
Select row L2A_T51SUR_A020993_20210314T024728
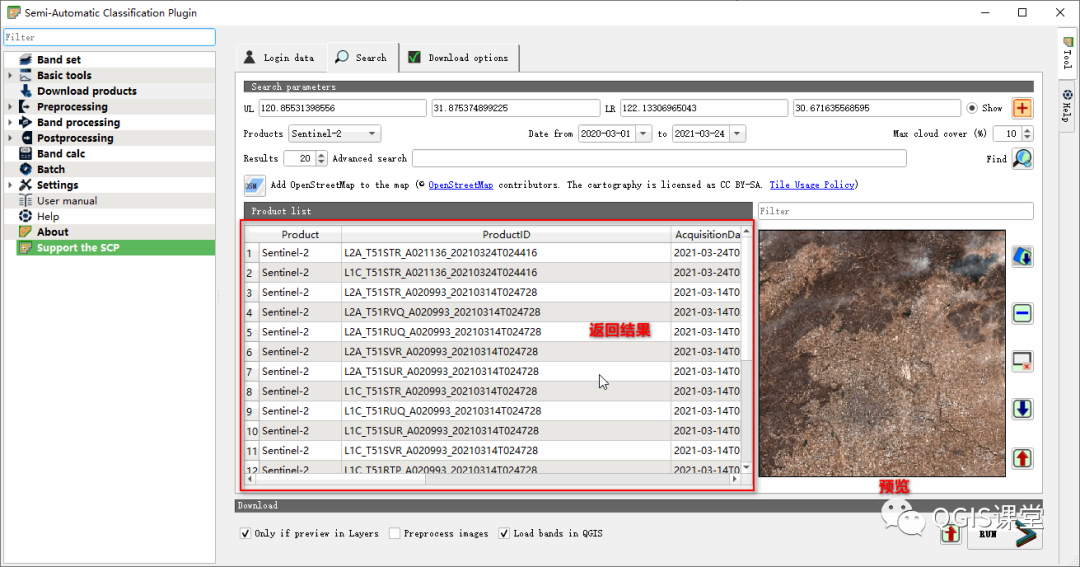pyautogui.click(x=492, y=371)
